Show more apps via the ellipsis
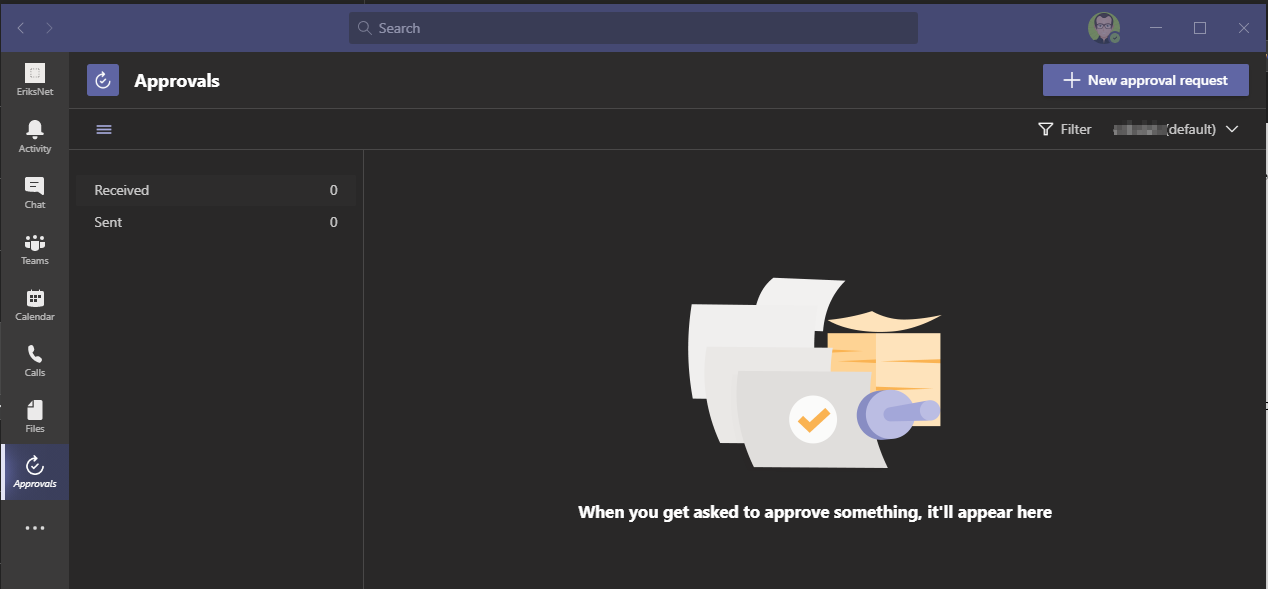Viewport: 1268px width, 589px height. coord(35,528)
